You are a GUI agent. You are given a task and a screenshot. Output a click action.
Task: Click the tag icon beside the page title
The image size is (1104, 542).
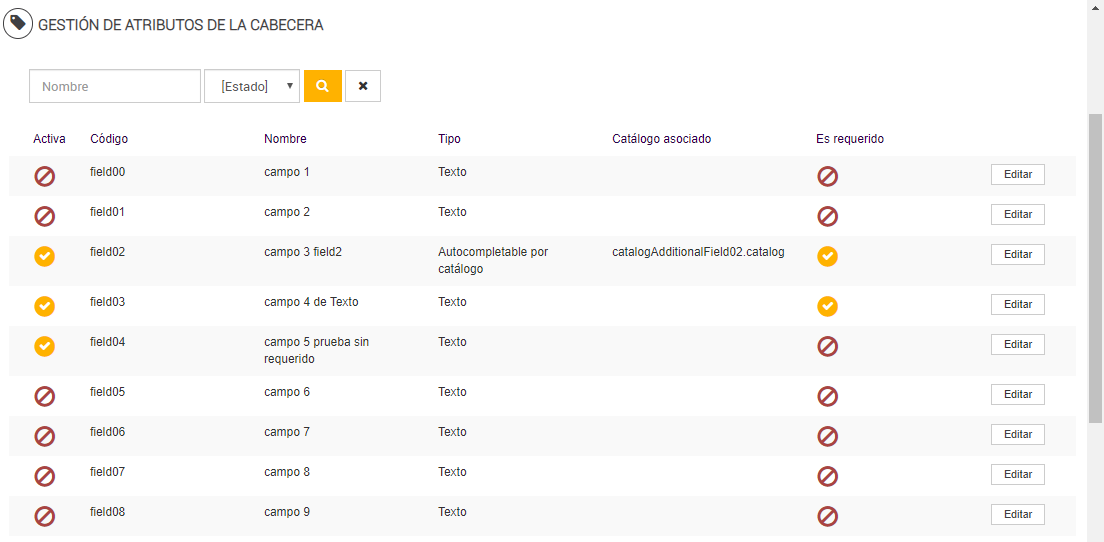(18, 24)
